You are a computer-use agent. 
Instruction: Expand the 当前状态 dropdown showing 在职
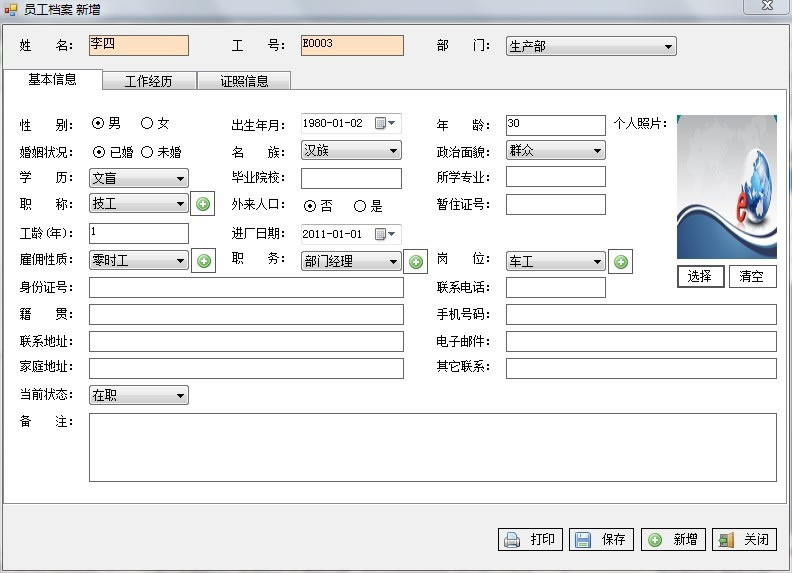(x=138, y=395)
